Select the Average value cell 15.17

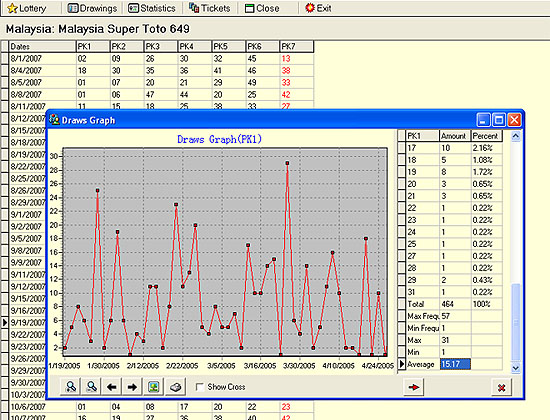click(x=455, y=364)
